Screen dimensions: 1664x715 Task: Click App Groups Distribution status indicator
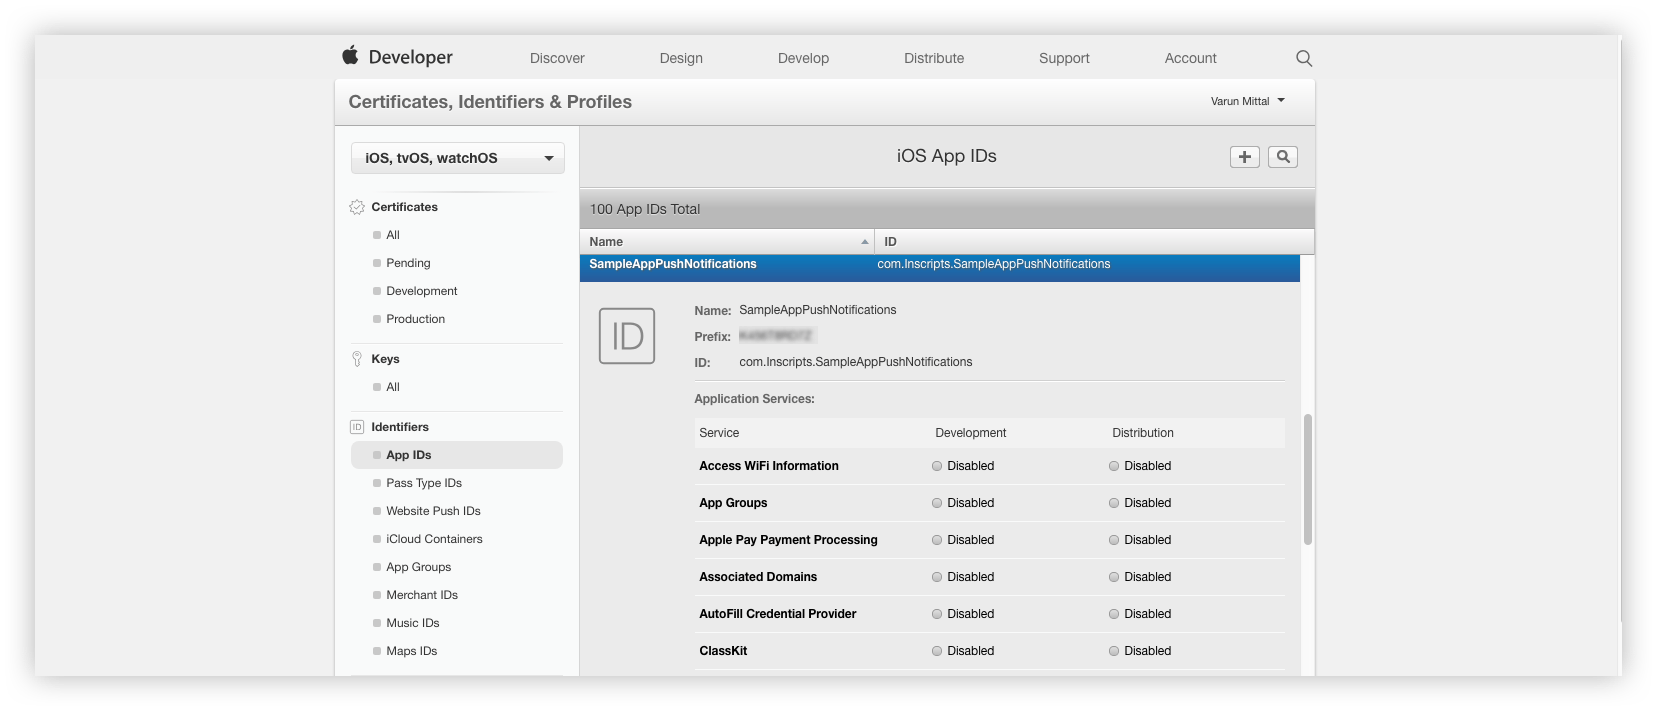[x=1114, y=503]
